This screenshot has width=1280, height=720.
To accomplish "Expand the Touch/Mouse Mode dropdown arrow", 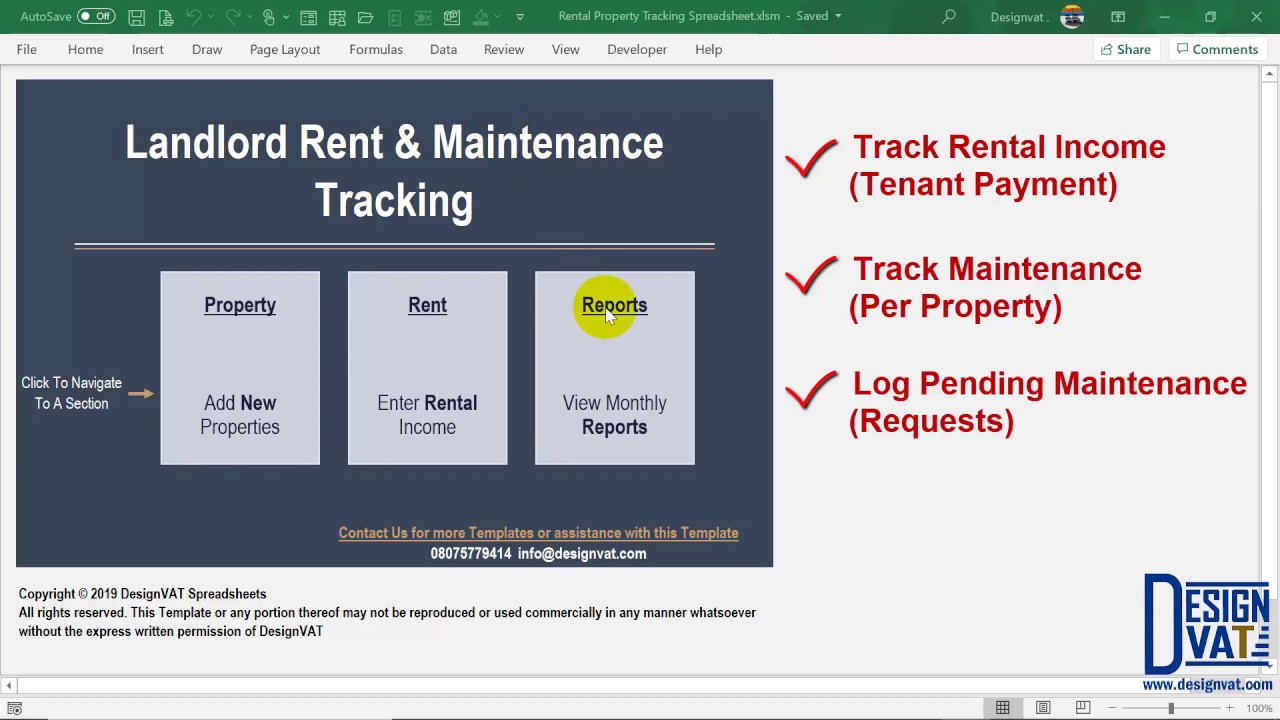I will [287, 17].
